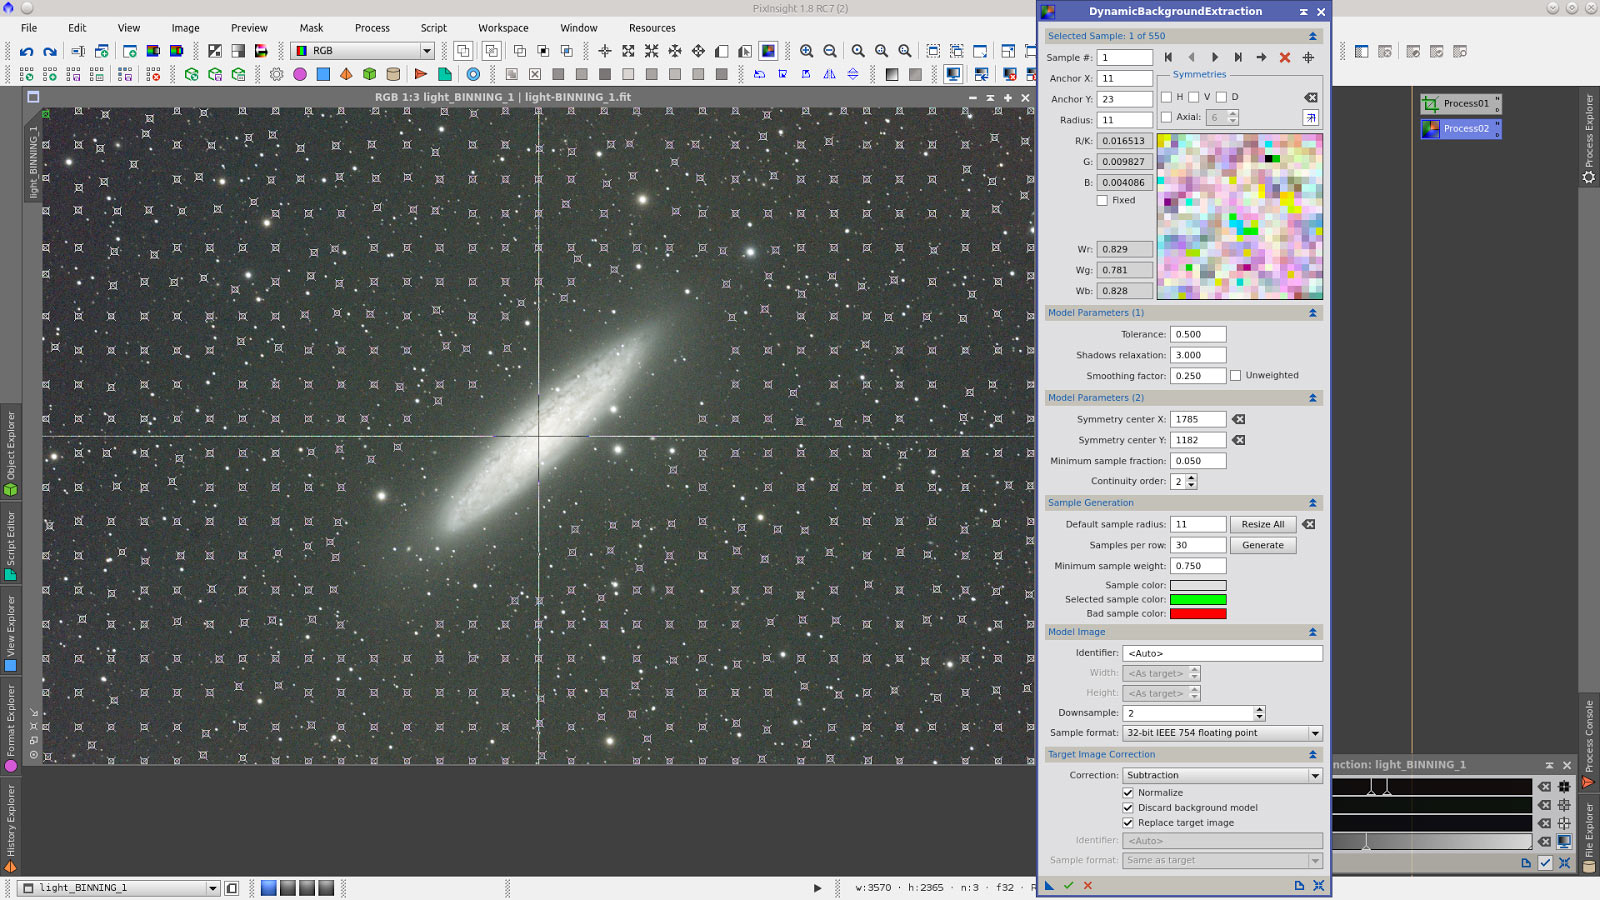The image size is (1600, 900).
Task: Enable the Normalize checkbox
Action: pyautogui.click(x=1128, y=793)
